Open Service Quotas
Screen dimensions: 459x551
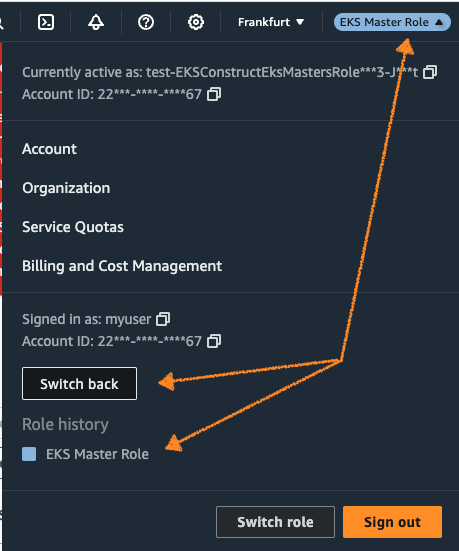[x=73, y=227]
